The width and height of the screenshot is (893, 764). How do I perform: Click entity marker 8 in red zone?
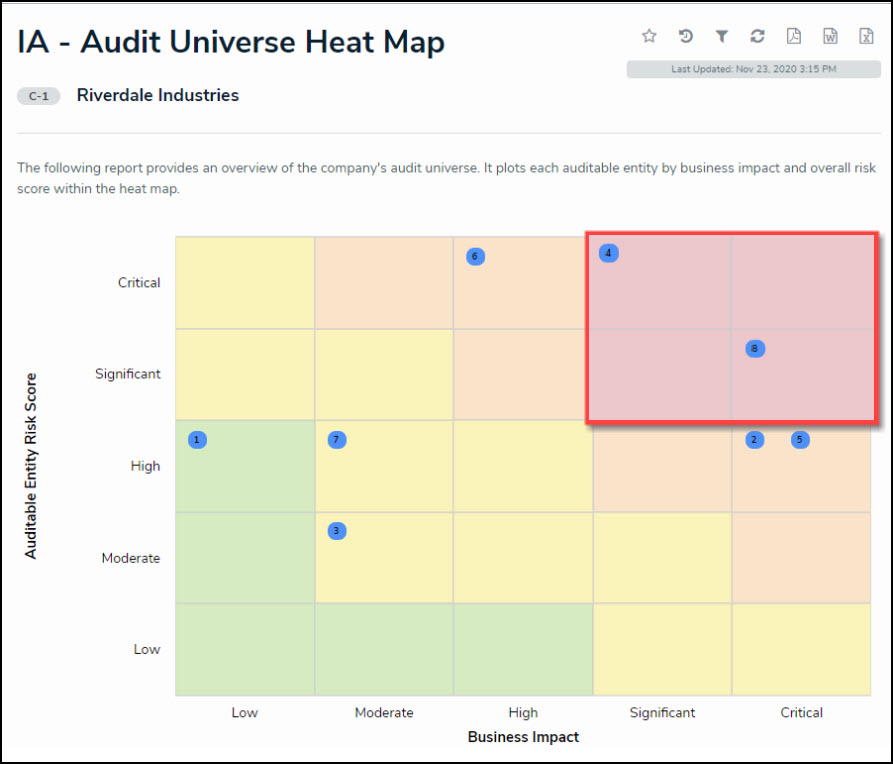pyautogui.click(x=755, y=349)
